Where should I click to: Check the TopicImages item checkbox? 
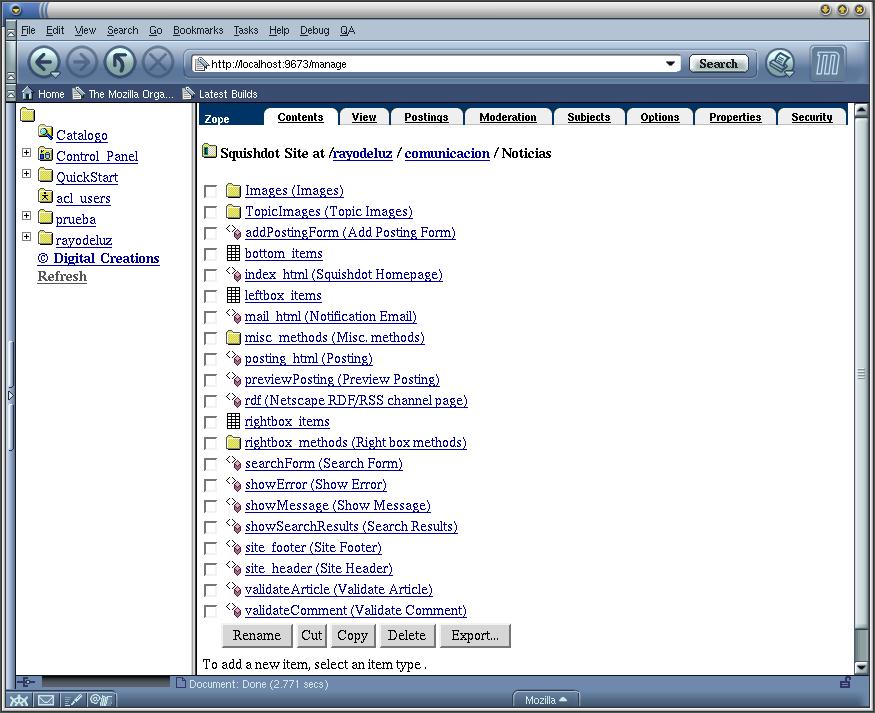point(210,213)
